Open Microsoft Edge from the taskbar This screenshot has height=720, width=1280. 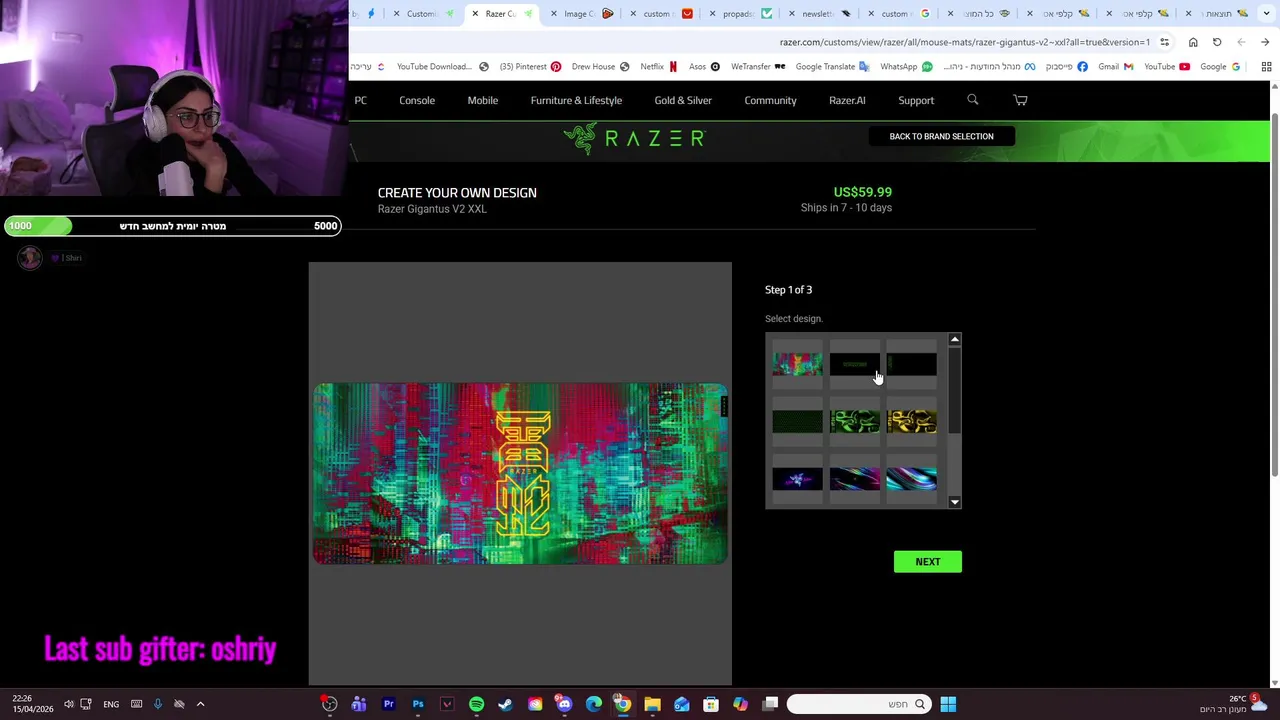pyautogui.click(x=593, y=704)
